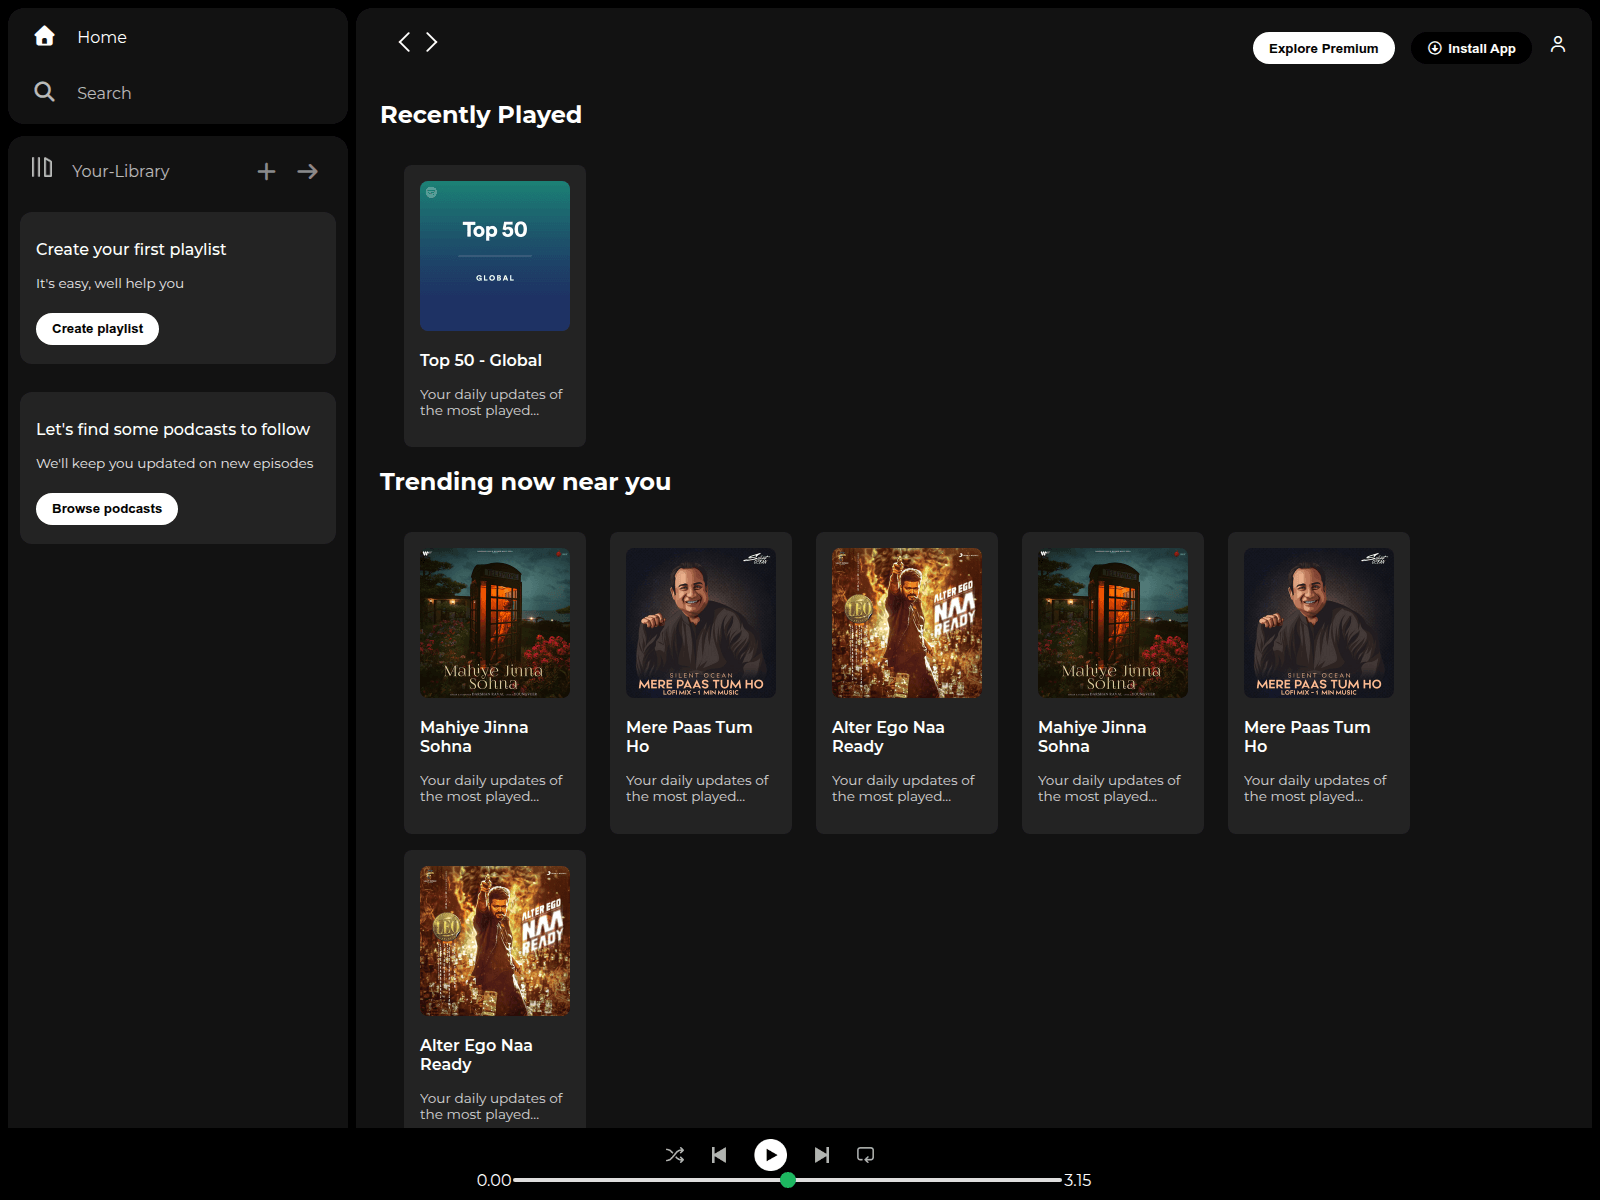The width and height of the screenshot is (1600, 1200).
Task: Open second Mere Paas Tum Ho cover
Action: 1319,623
